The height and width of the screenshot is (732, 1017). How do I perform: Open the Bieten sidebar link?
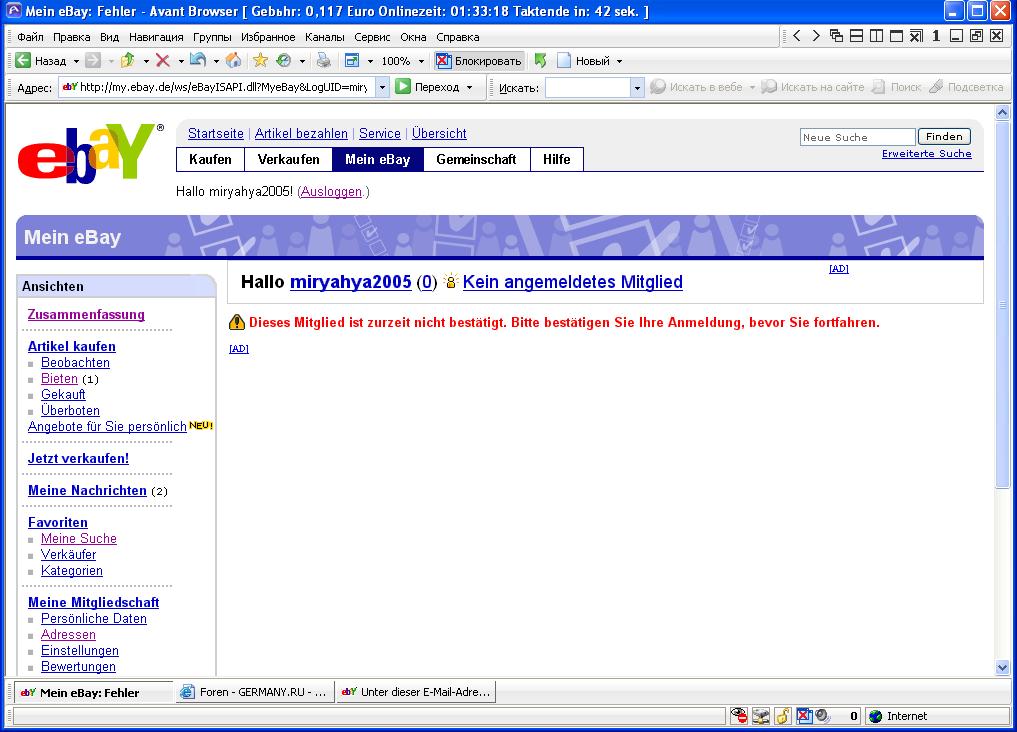59,378
